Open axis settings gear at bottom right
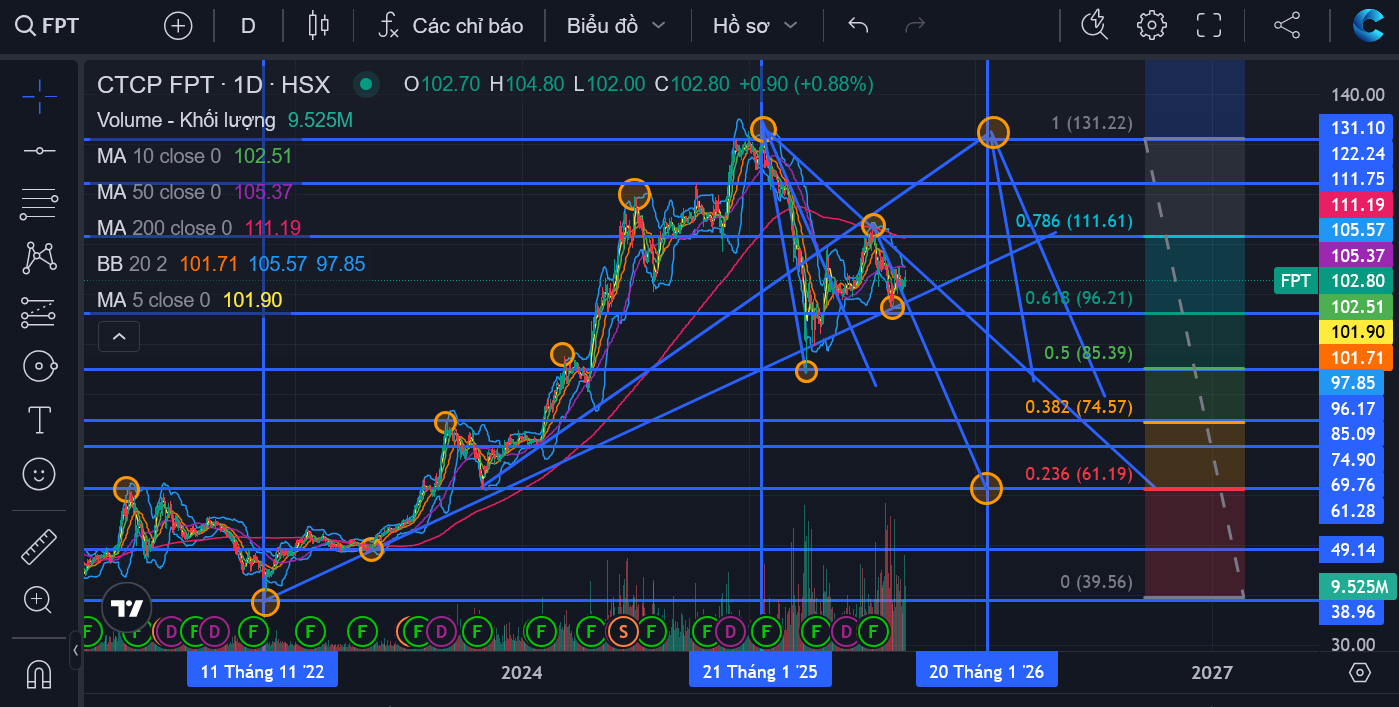Viewport: 1399px width, 707px height. pyautogui.click(x=1359, y=672)
